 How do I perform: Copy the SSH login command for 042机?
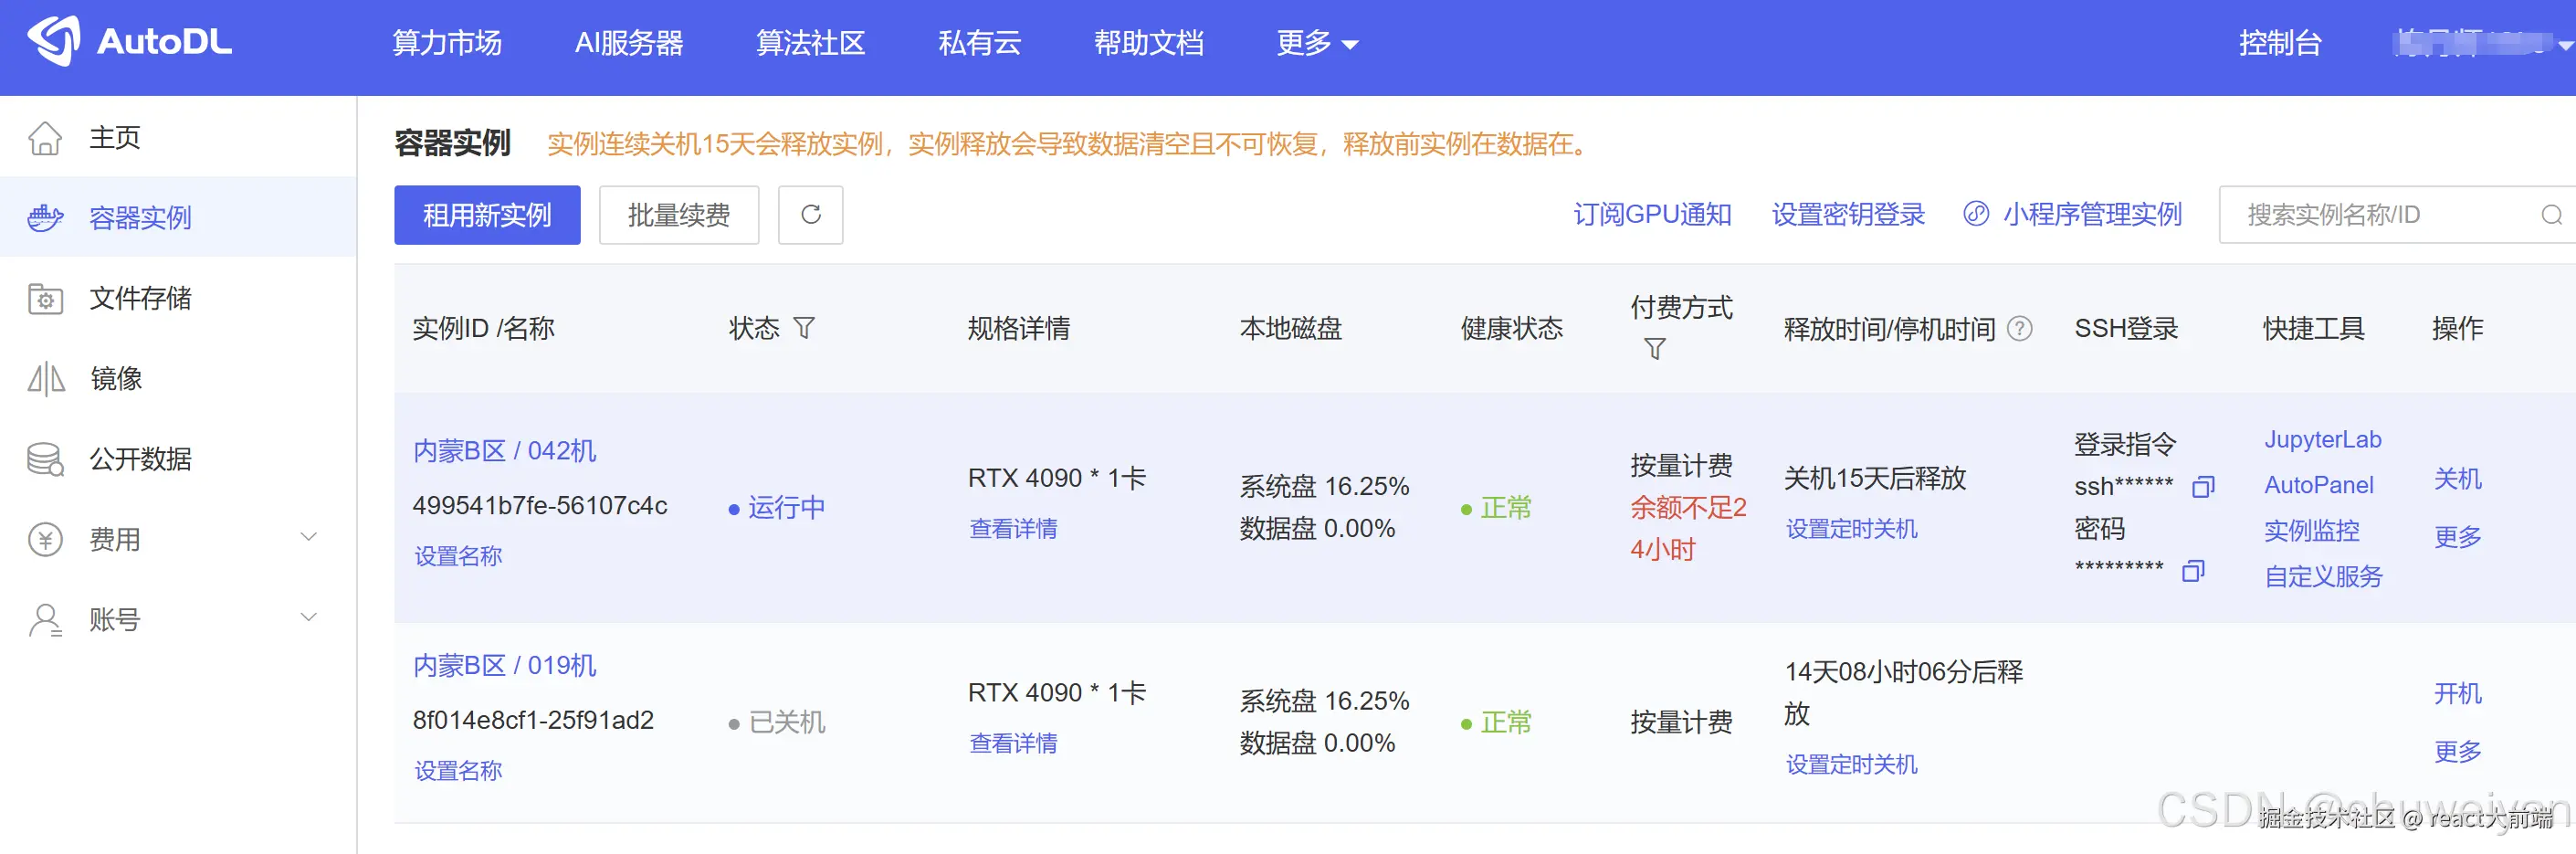click(2205, 487)
